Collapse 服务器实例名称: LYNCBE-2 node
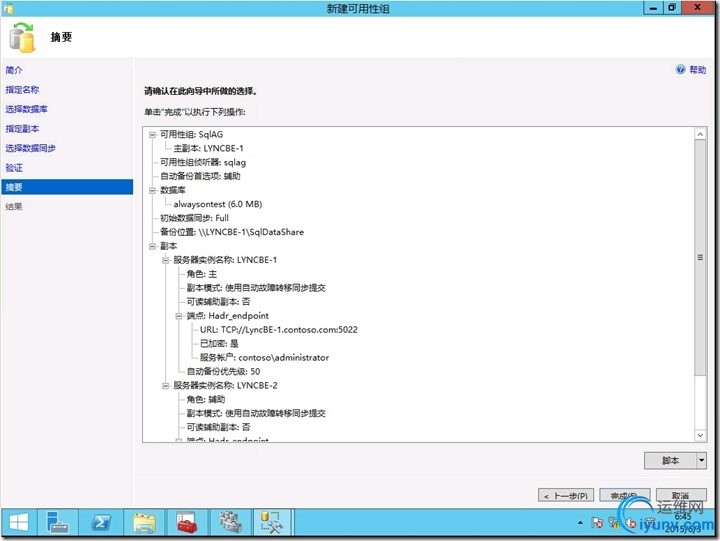The height and width of the screenshot is (541, 720). [165, 386]
